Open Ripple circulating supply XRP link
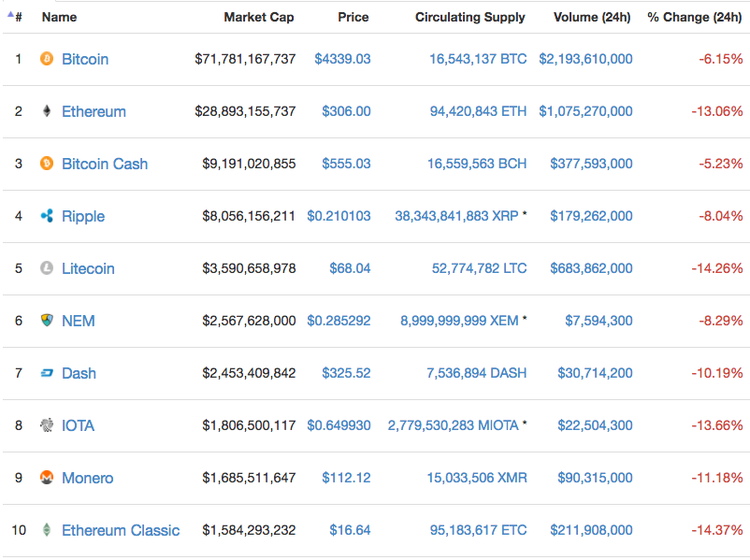This screenshot has height=560, width=750. tap(456, 216)
